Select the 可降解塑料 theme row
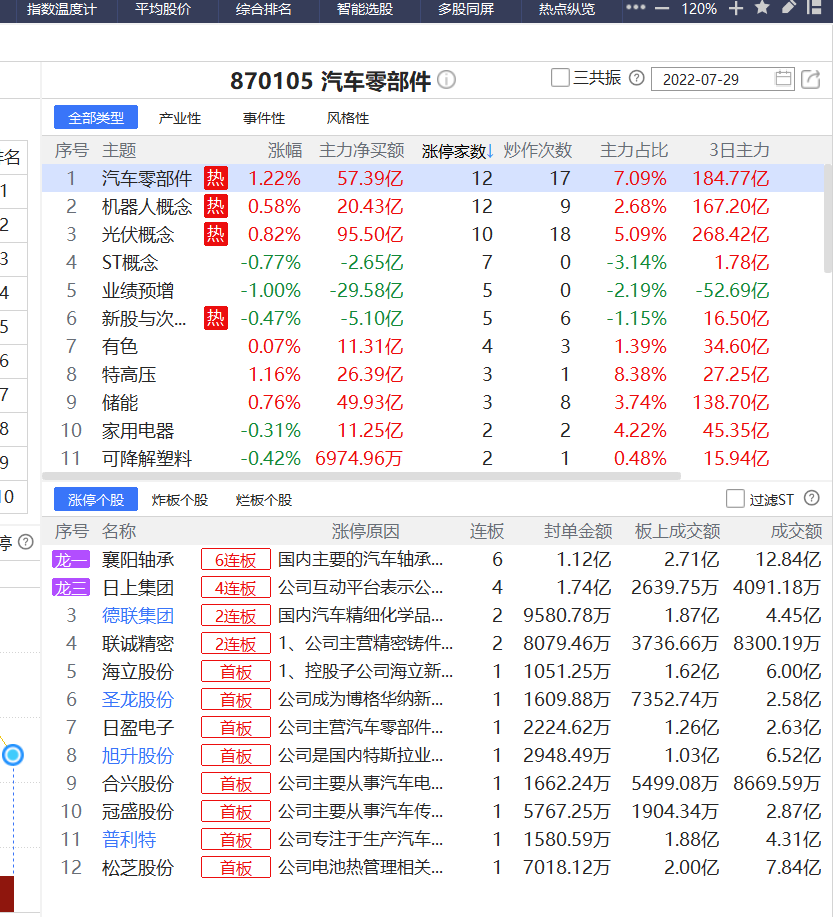833x917 pixels. [433, 458]
